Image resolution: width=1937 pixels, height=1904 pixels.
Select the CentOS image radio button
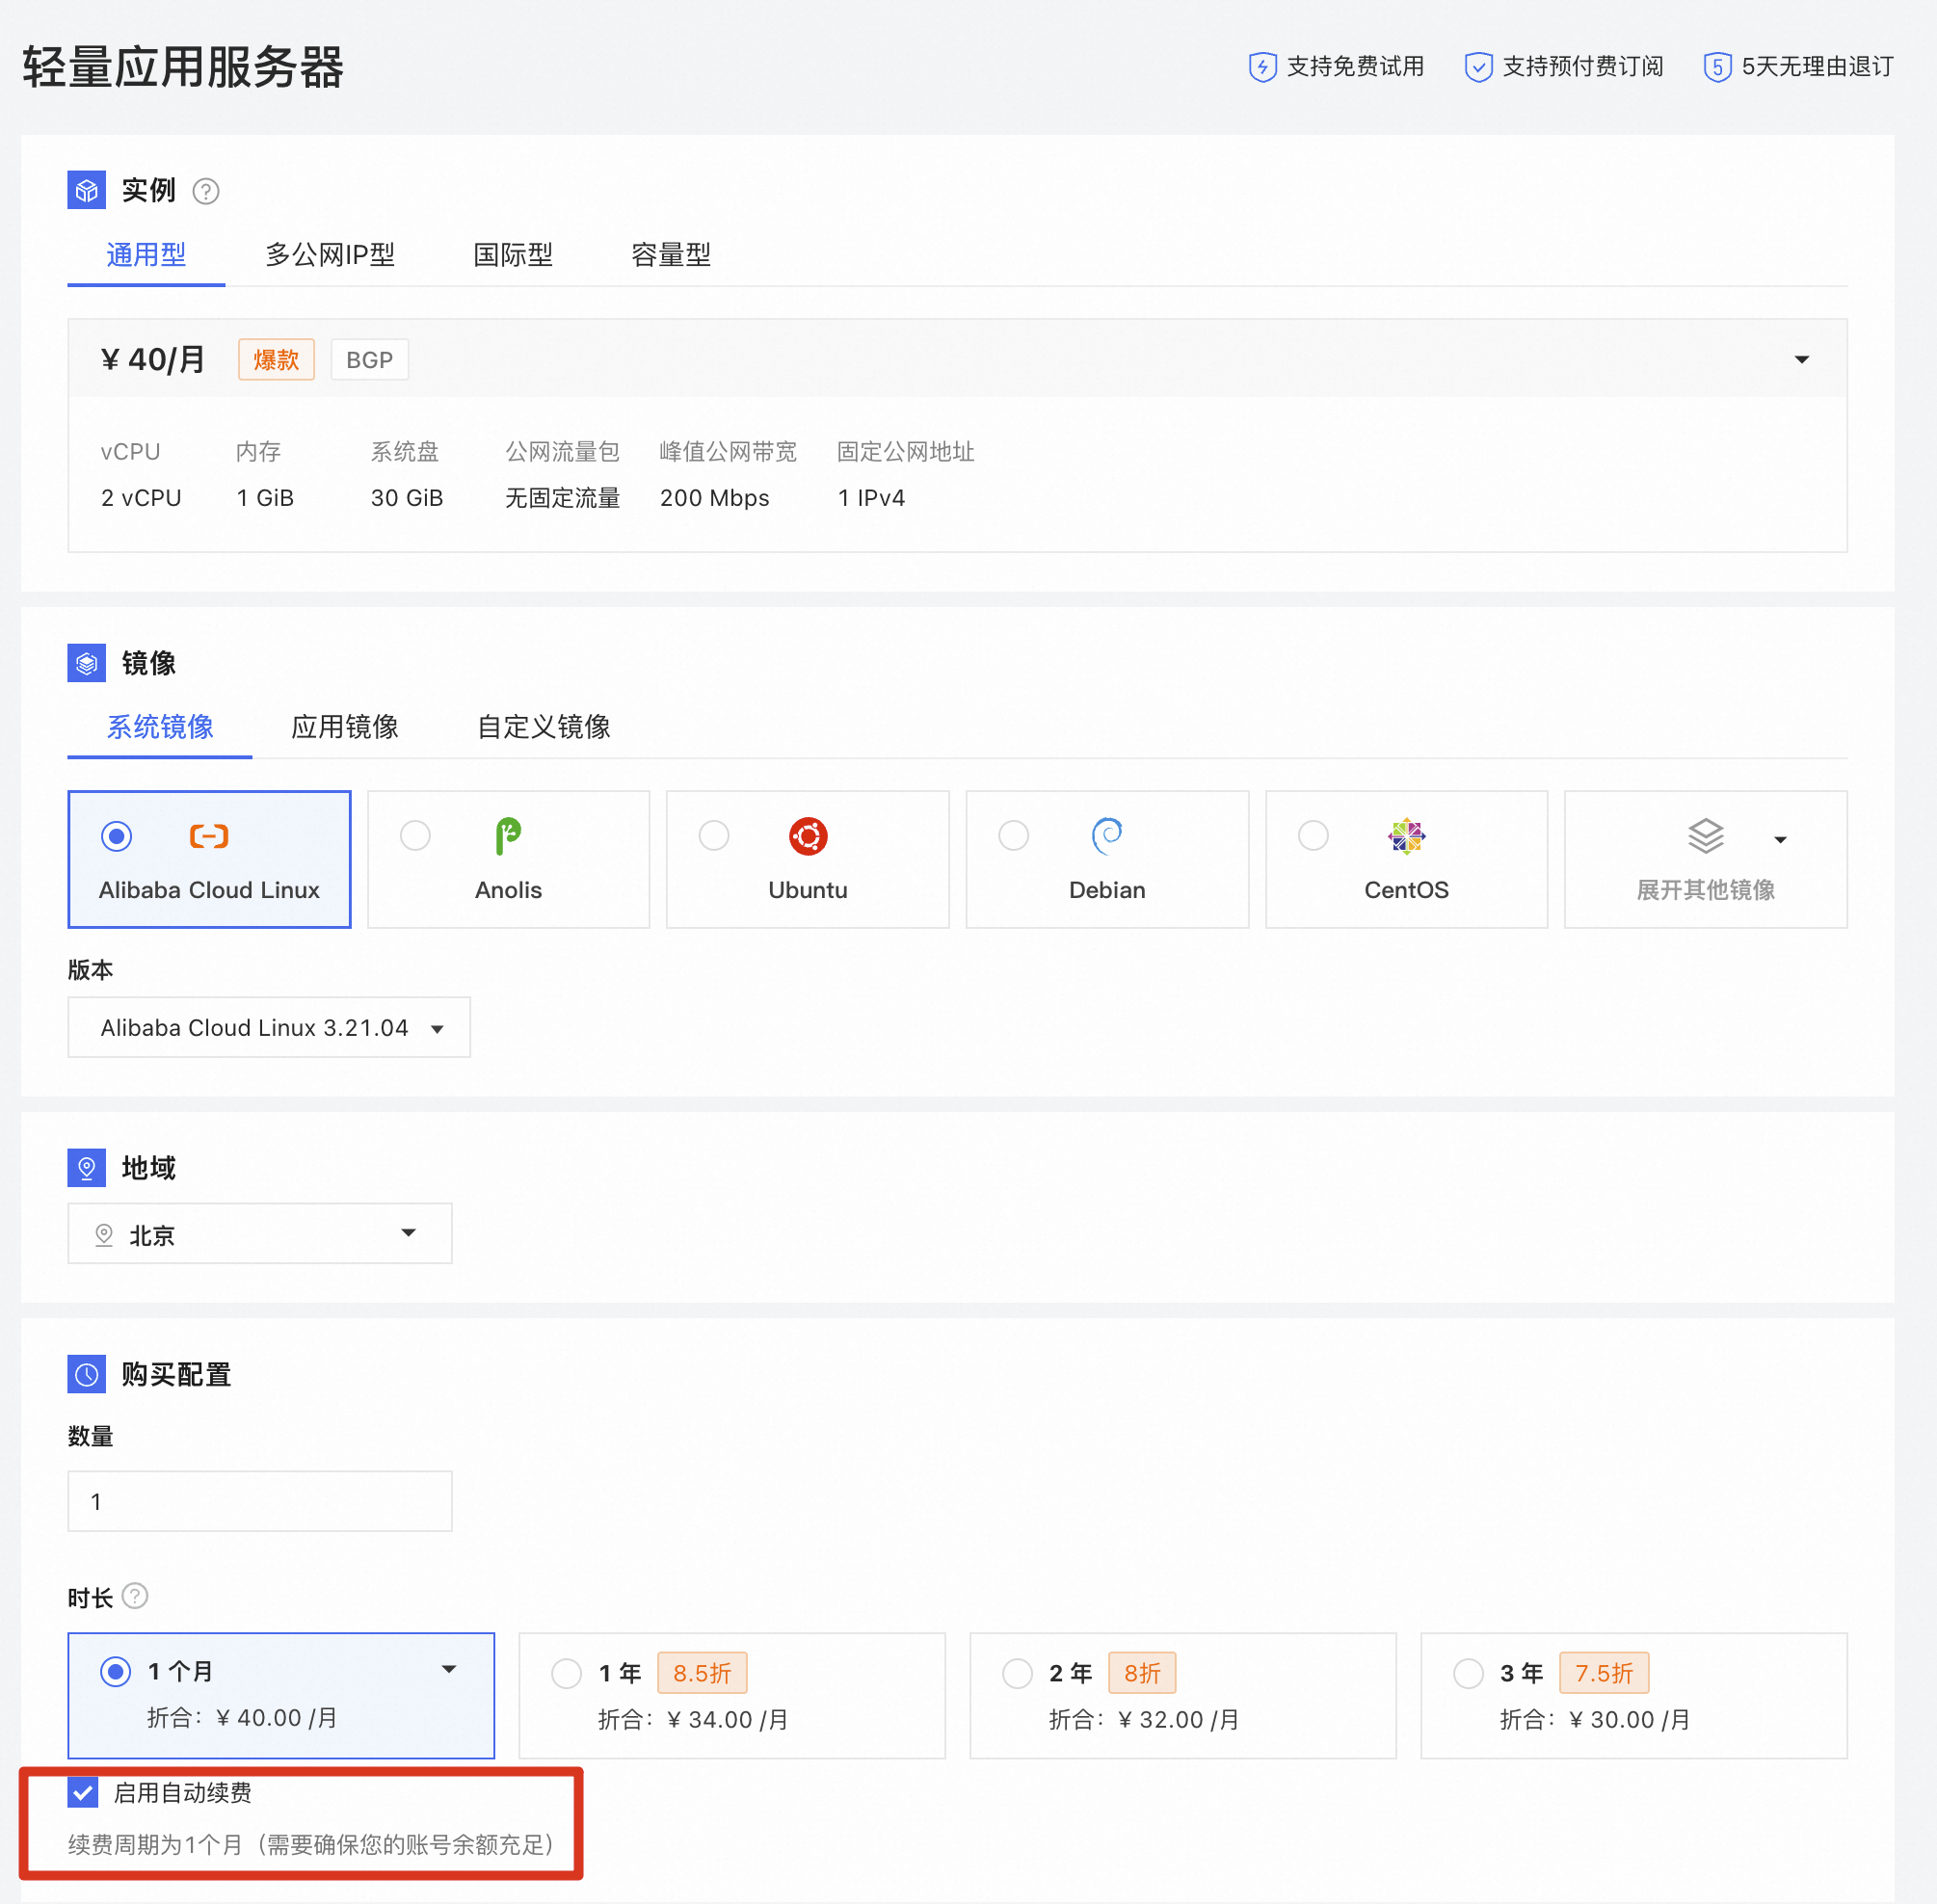click(1313, 835)
